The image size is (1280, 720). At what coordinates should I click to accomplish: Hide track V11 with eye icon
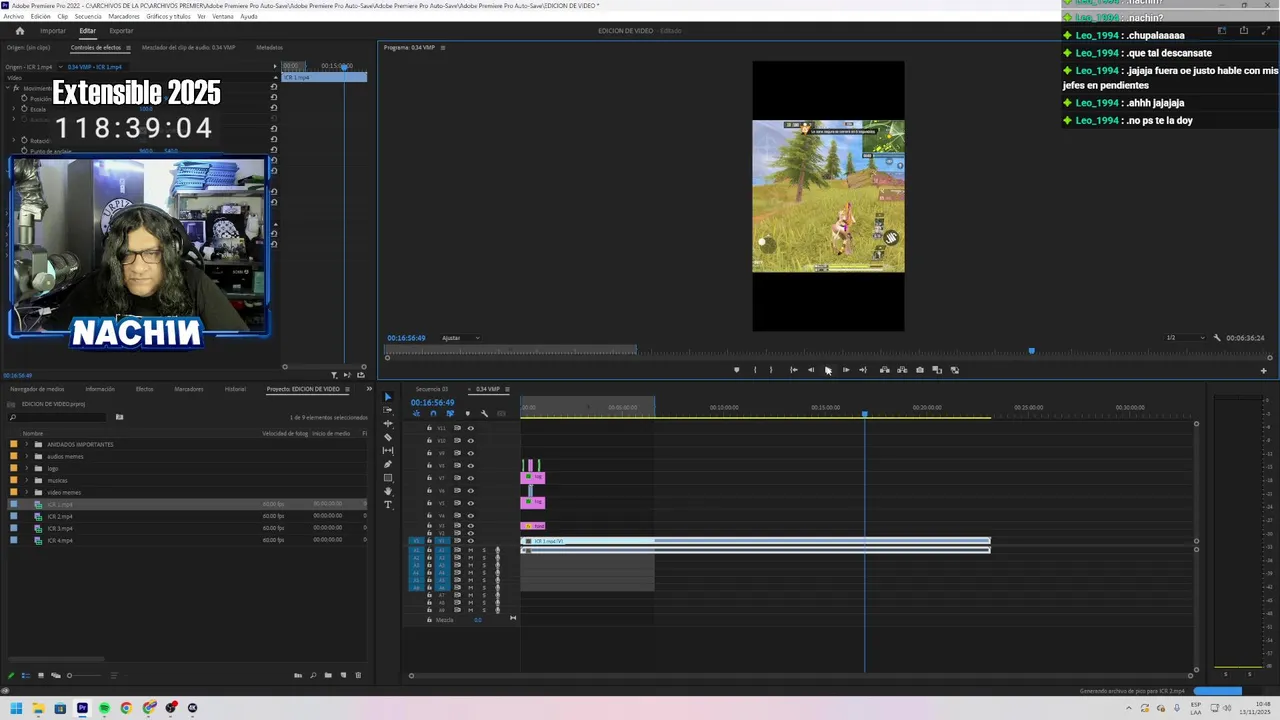coord(471,428)
